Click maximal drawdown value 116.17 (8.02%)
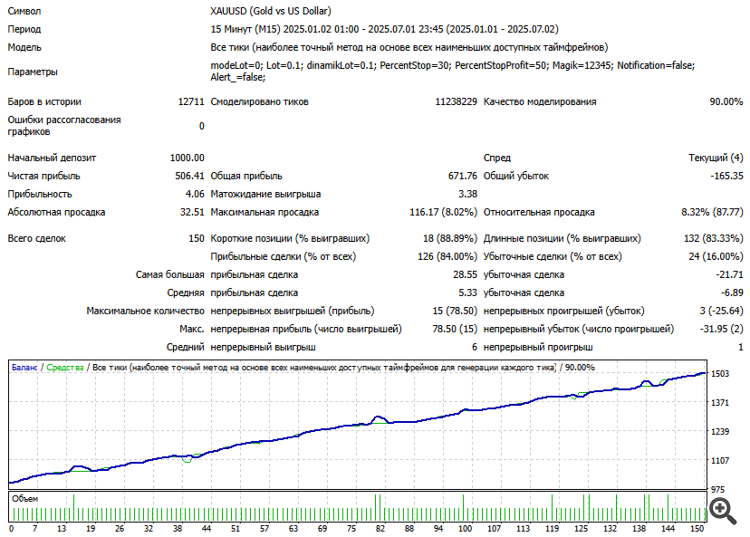Image resolution: width=750 pixels, height=537 pixels. pyautogui.click(x=443, y=212)
